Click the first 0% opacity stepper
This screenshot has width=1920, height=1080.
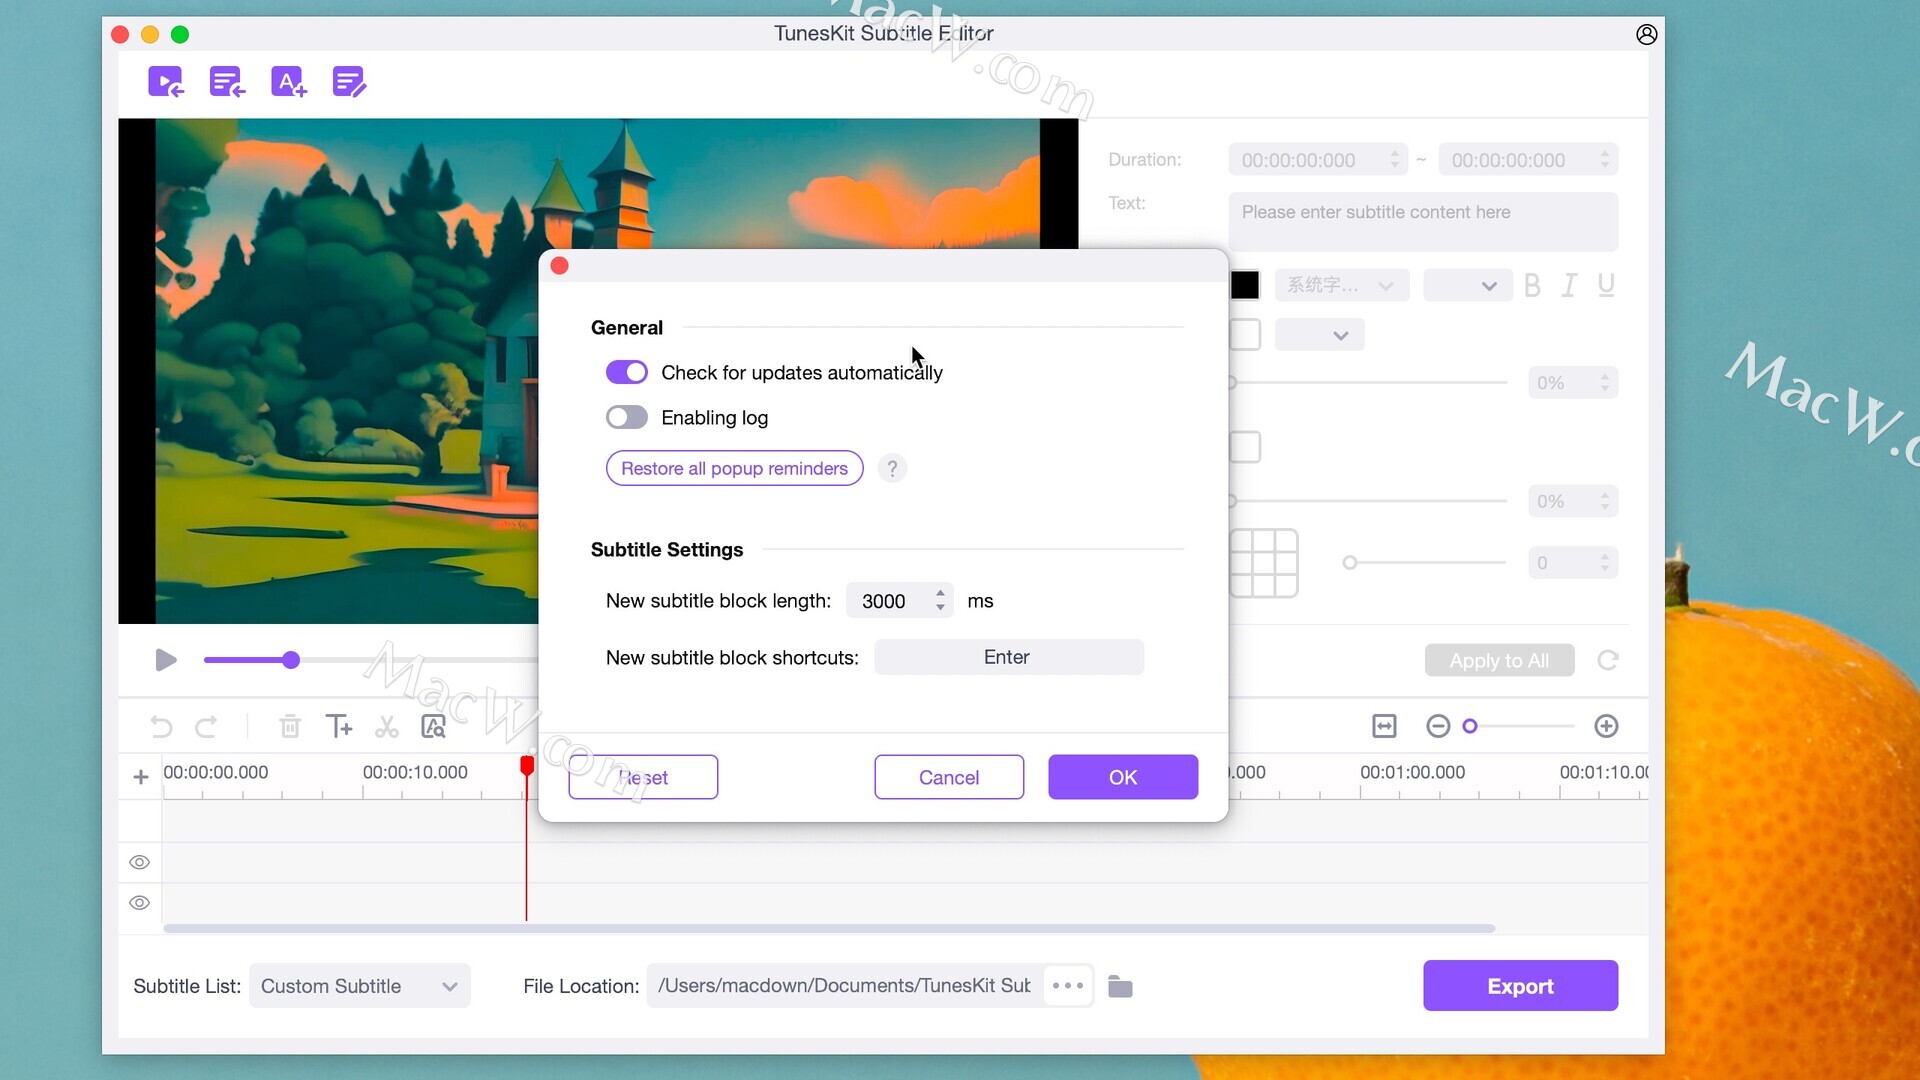(1605, 383)
